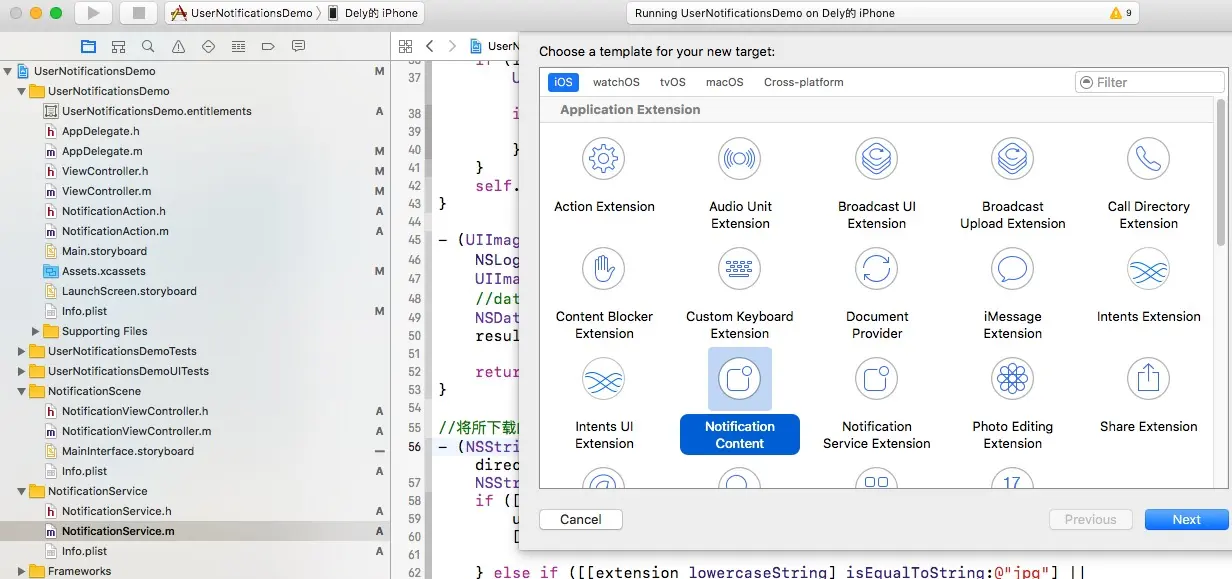Choose the Content Blocker Extension template

(604, 293)
